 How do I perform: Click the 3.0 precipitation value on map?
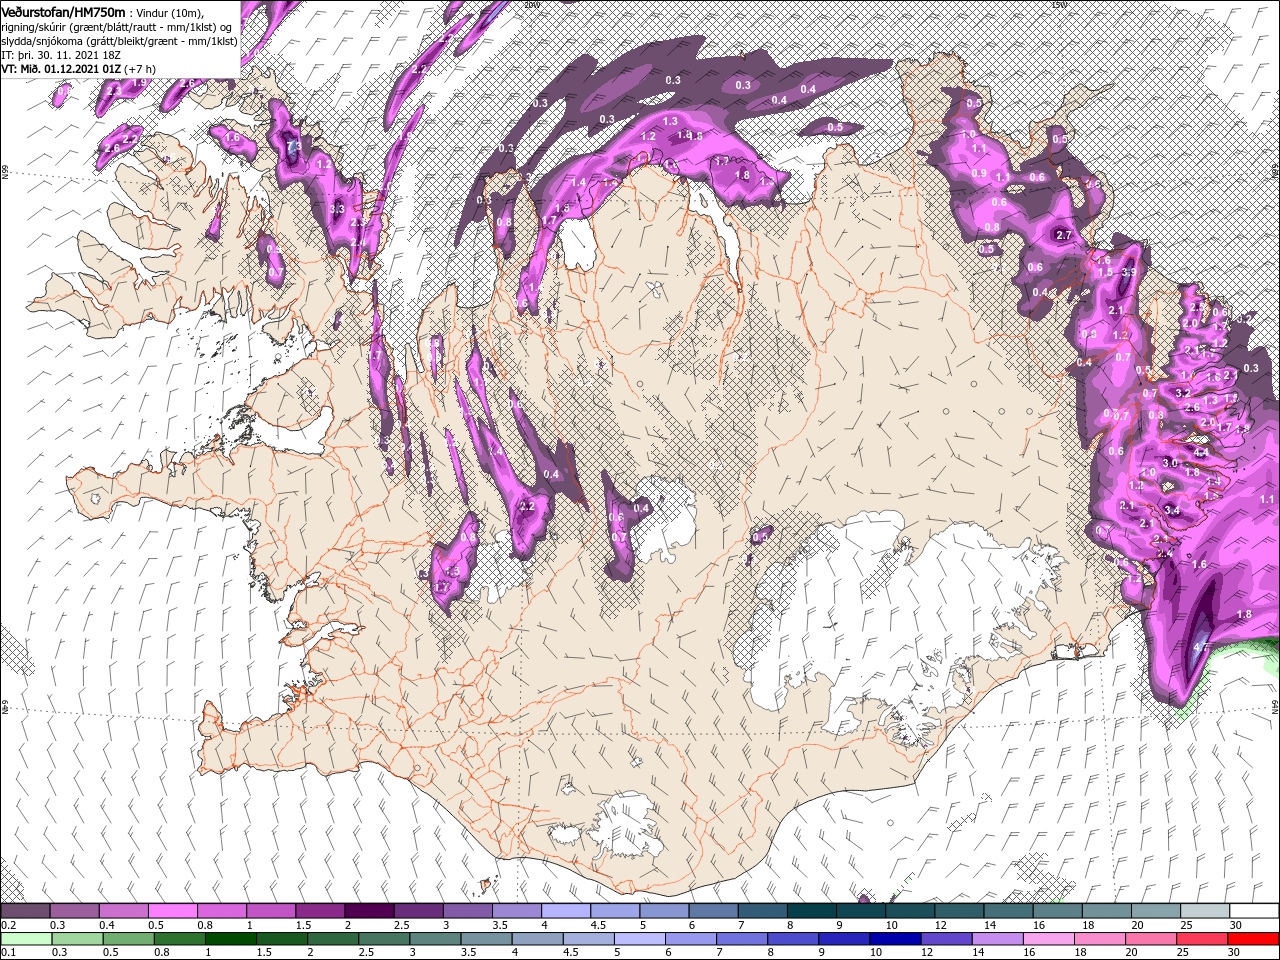(x=1171, y=463)
